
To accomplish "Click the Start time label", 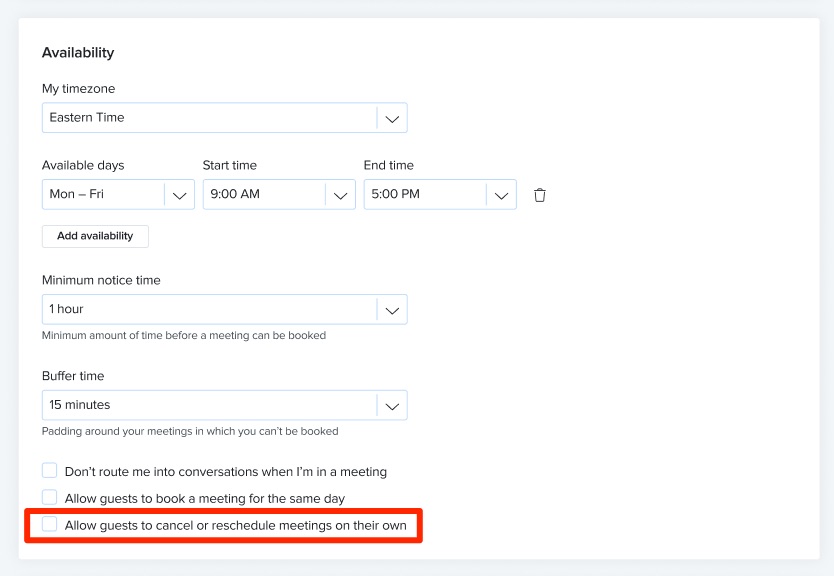I will click(230, 165).
